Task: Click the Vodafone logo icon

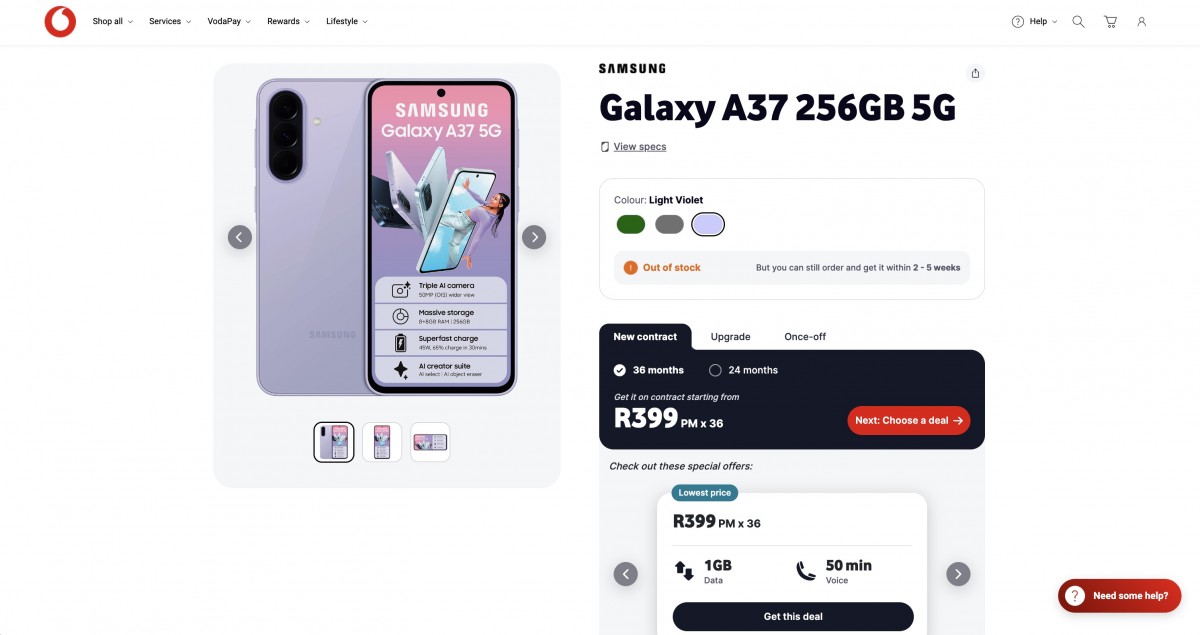Action: pyautogui.click(x=60, y=21)
